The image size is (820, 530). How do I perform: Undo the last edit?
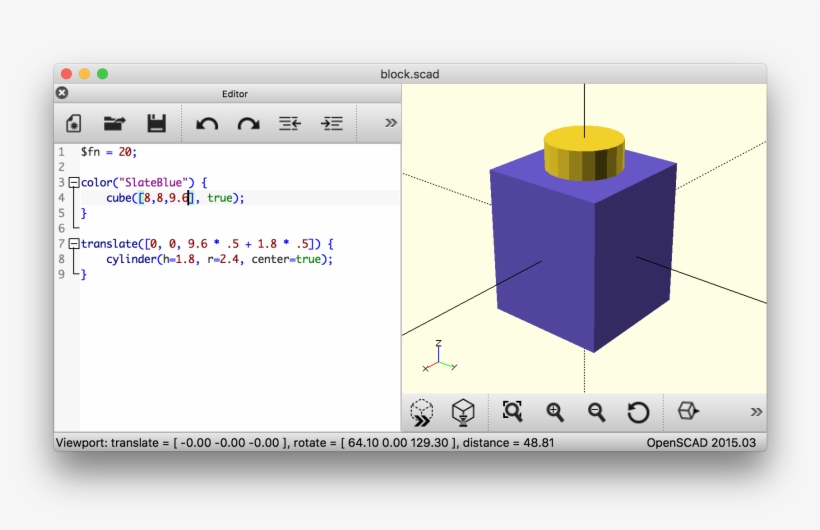tap(207, 124)
